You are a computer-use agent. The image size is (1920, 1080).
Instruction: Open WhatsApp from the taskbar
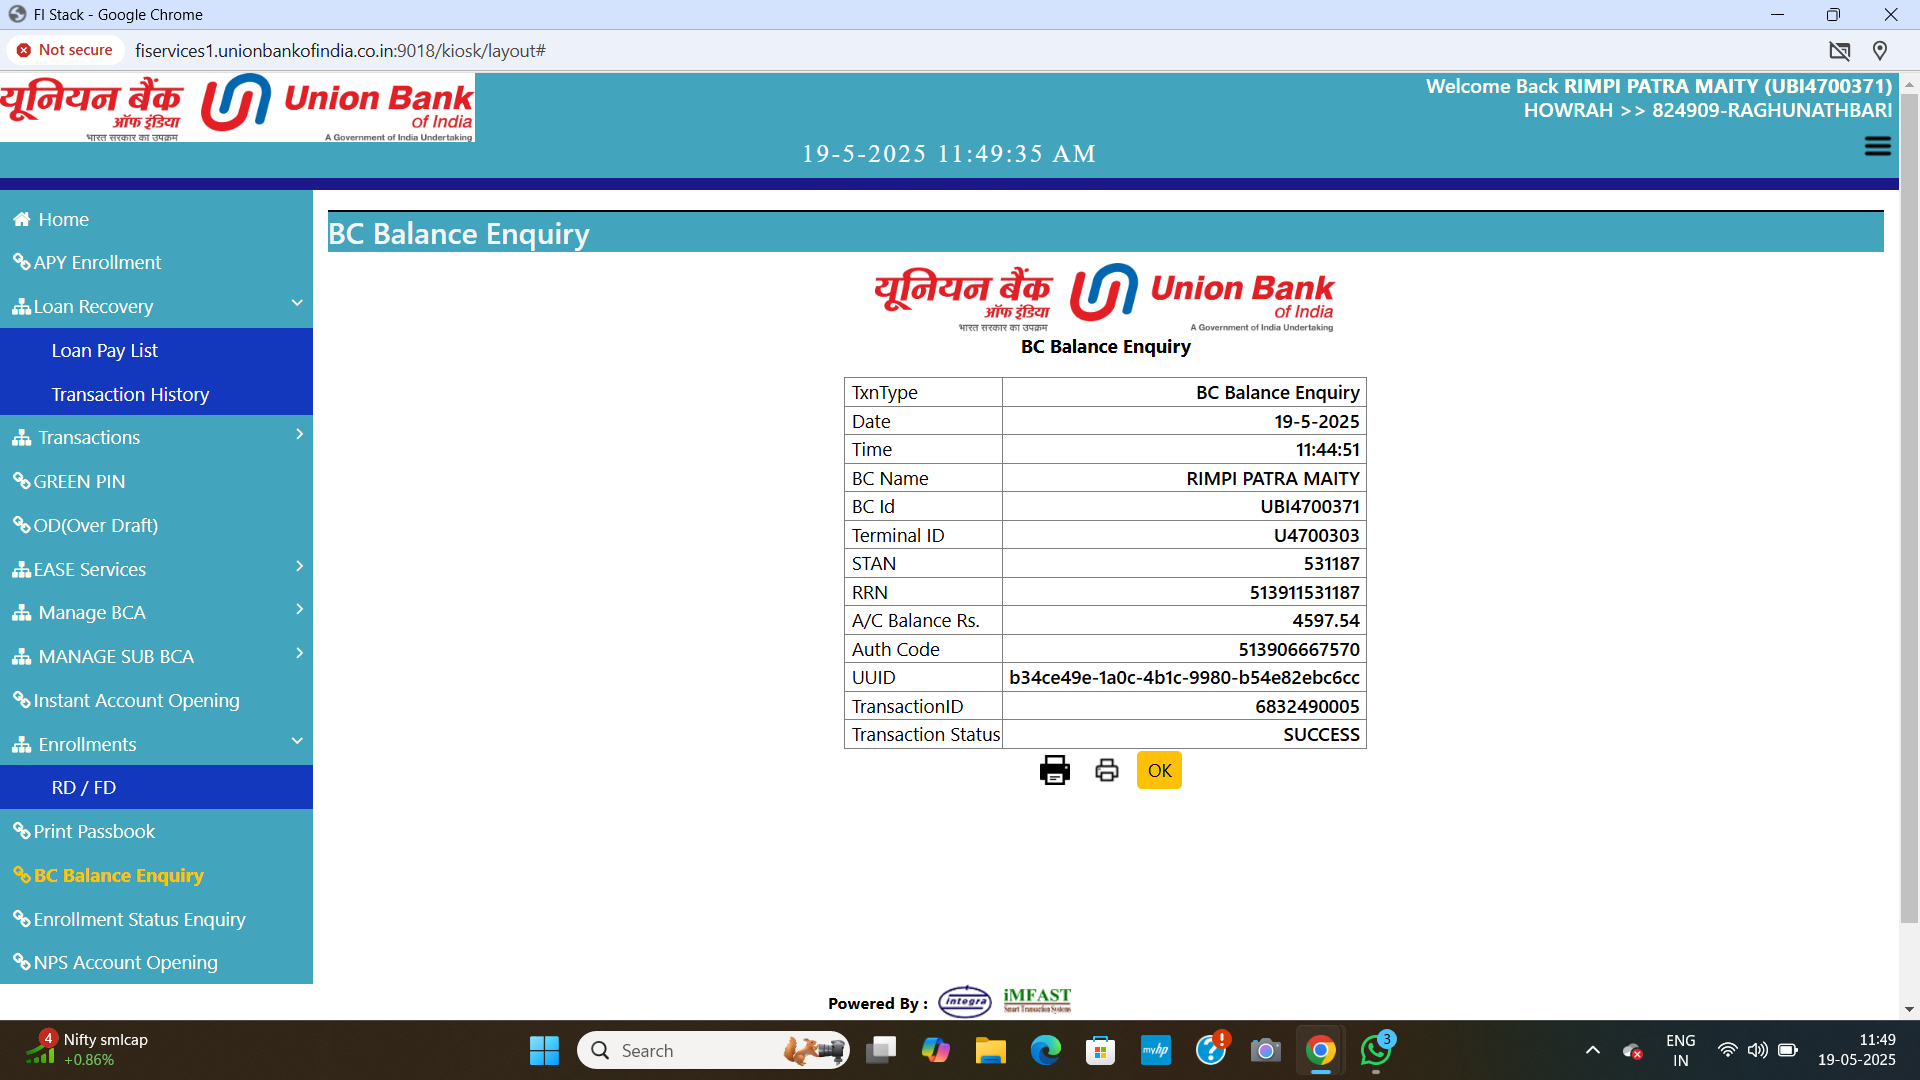tap(1376, 1050)
